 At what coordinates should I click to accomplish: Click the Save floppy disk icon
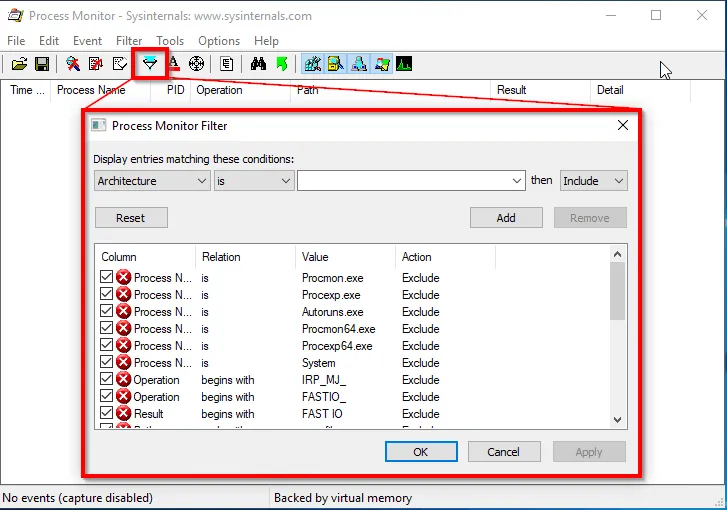pyautogui.click(x=42, y=64)
